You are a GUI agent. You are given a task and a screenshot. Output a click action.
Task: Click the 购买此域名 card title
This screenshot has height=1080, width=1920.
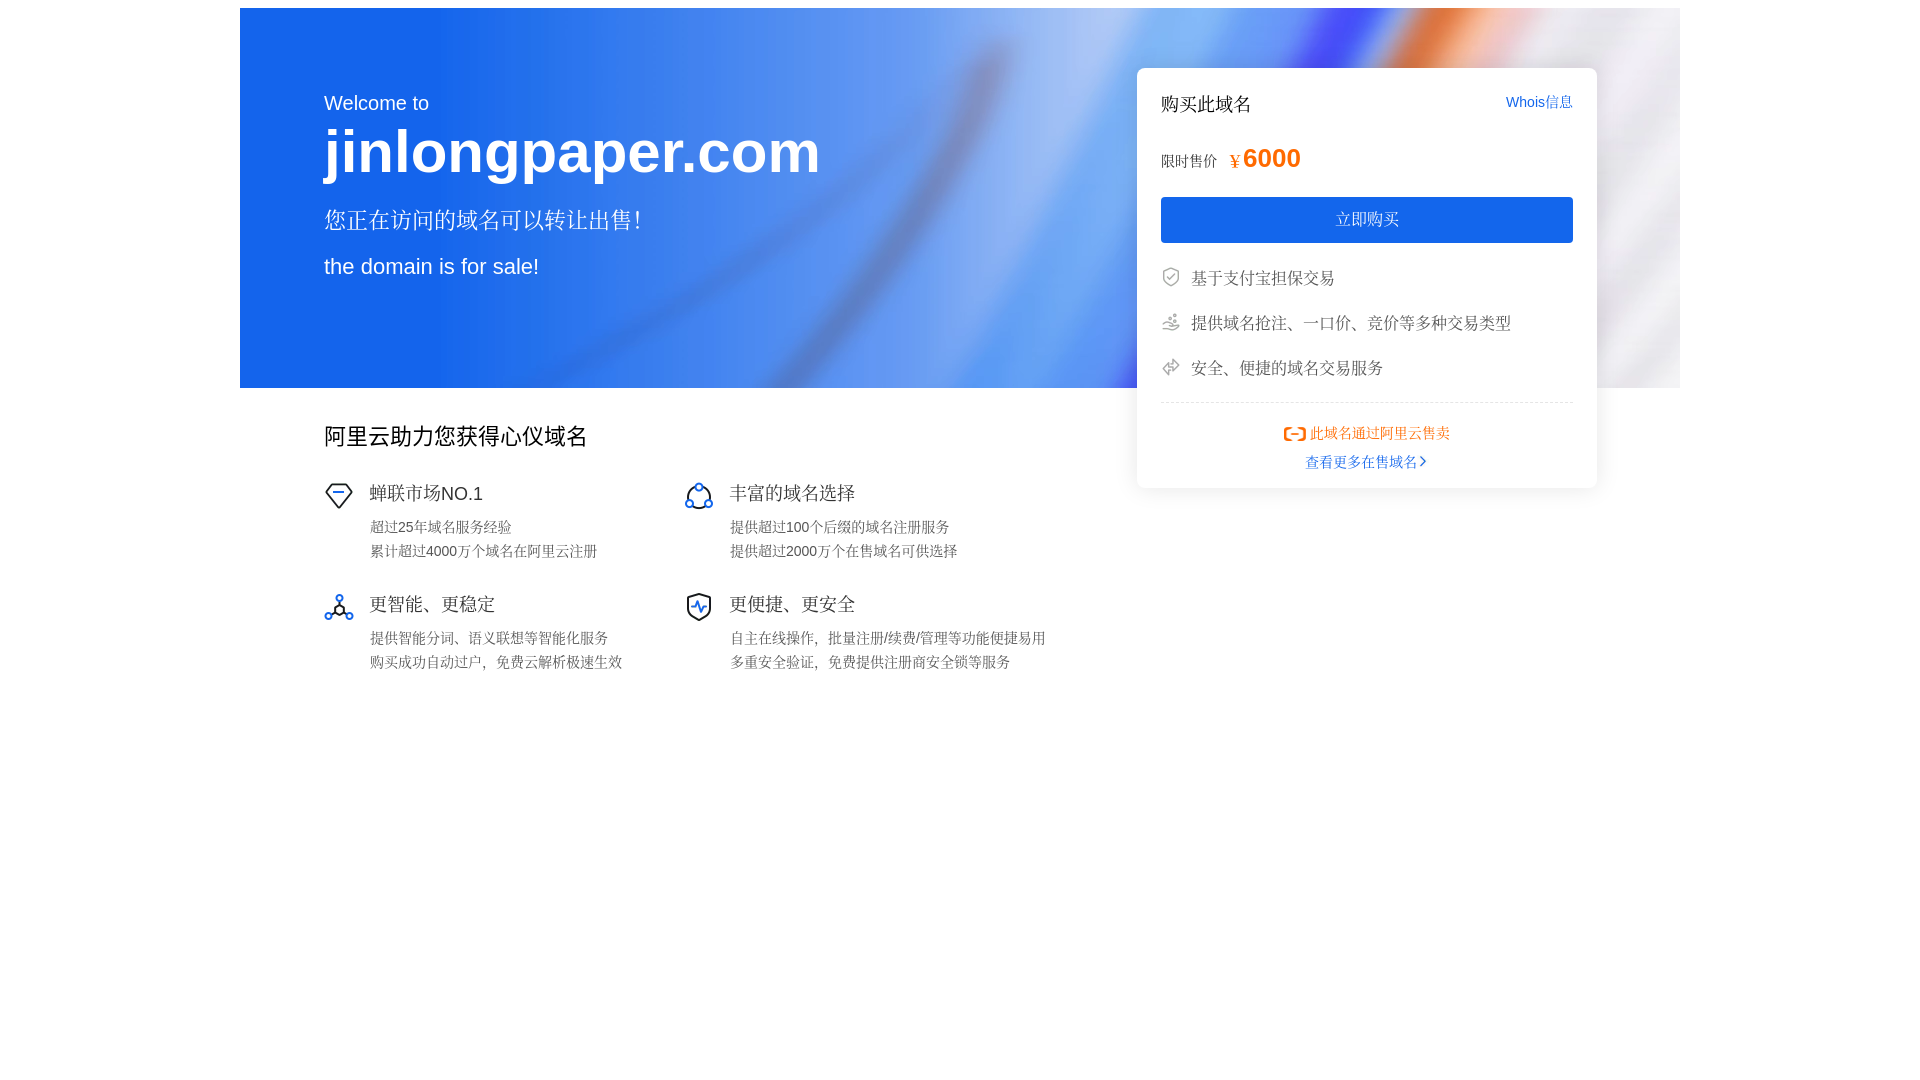pyautogui.click(x=1206, y=104)
